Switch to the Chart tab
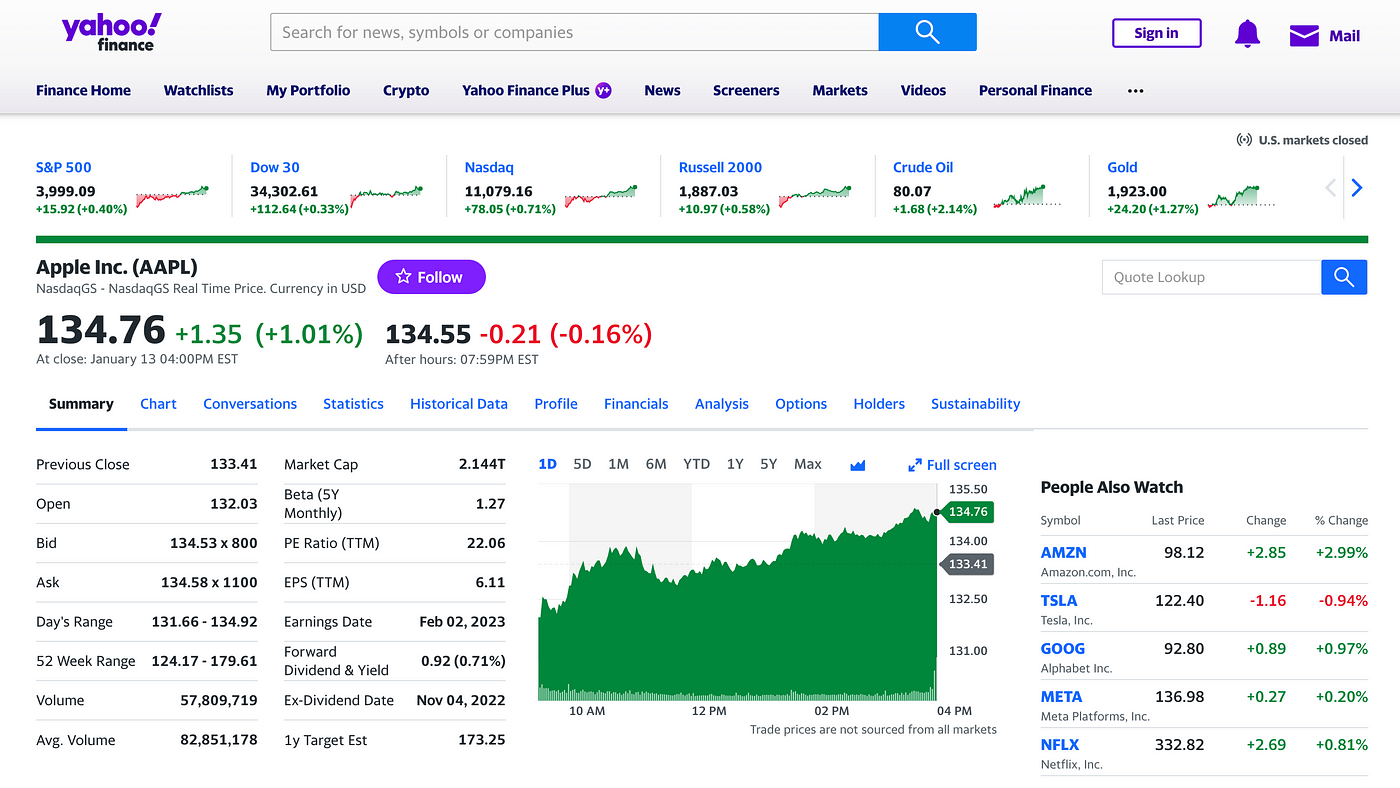This screenshot has height=788, width=1400. [158, 404]
